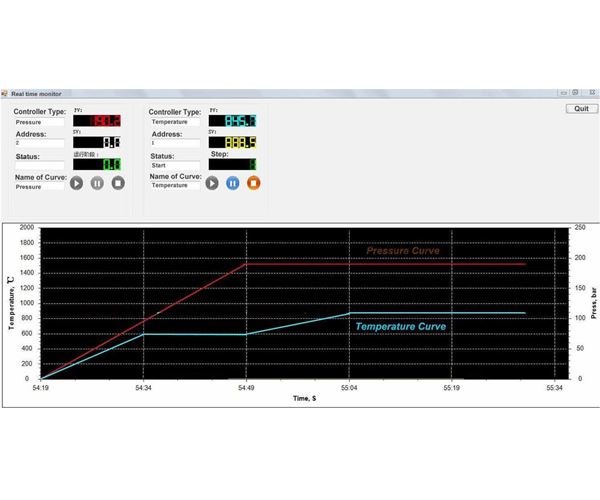
Task: Click the empty Pressure status field
Action: (39, 165)
